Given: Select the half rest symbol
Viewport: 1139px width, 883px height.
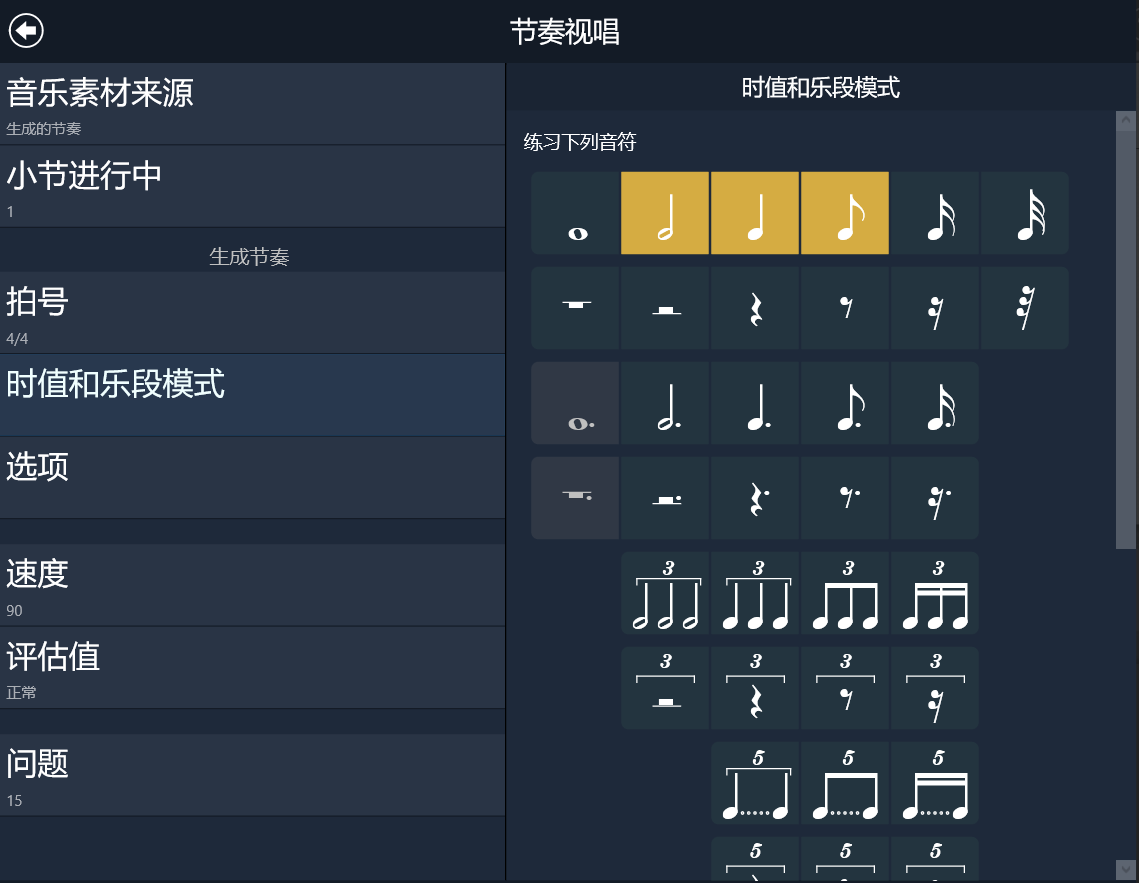Looking at the screenshot, I should (665, 308).
